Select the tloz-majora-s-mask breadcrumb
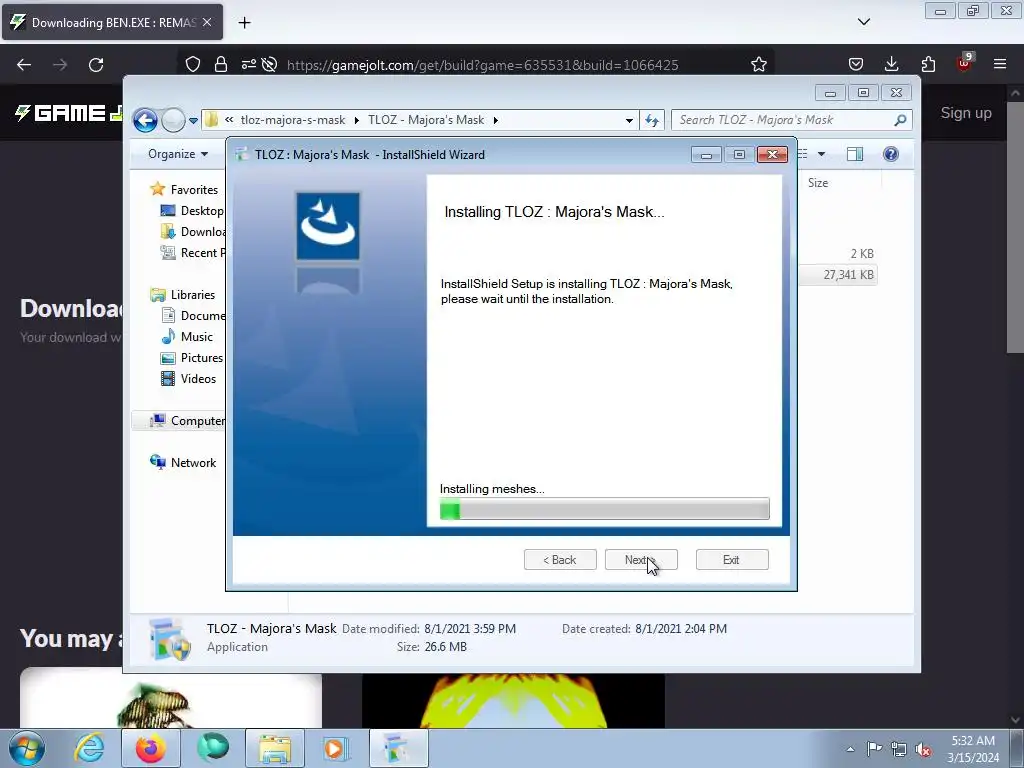This screenshot has height=768, width=1024. (x=293, y=120)
